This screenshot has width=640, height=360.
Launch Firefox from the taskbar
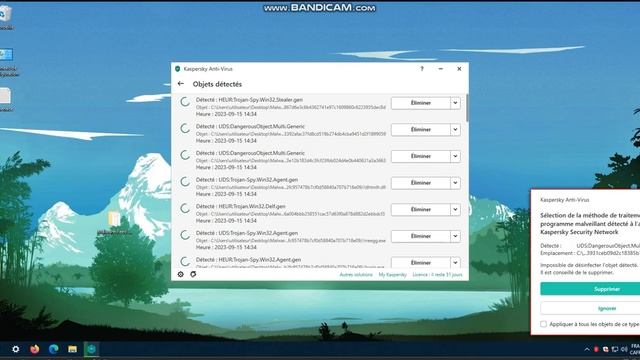pyautogui.click(x=35, y=349)
